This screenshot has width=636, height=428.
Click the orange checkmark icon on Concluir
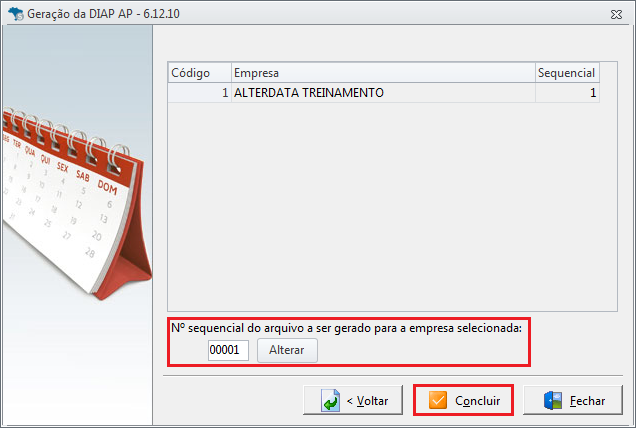coord(438,400)
